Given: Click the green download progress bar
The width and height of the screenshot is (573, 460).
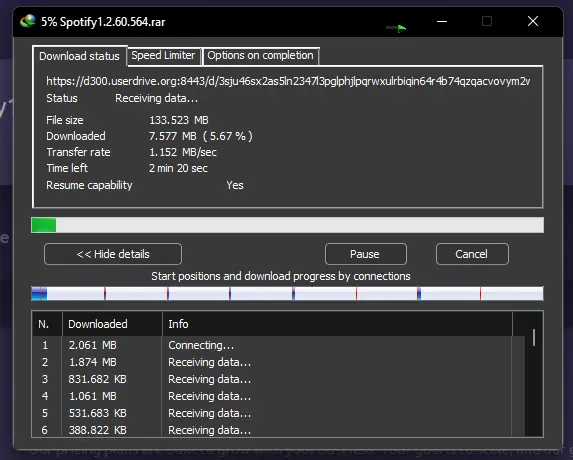Looking at the screenshot, I should (x=288, y=225).
